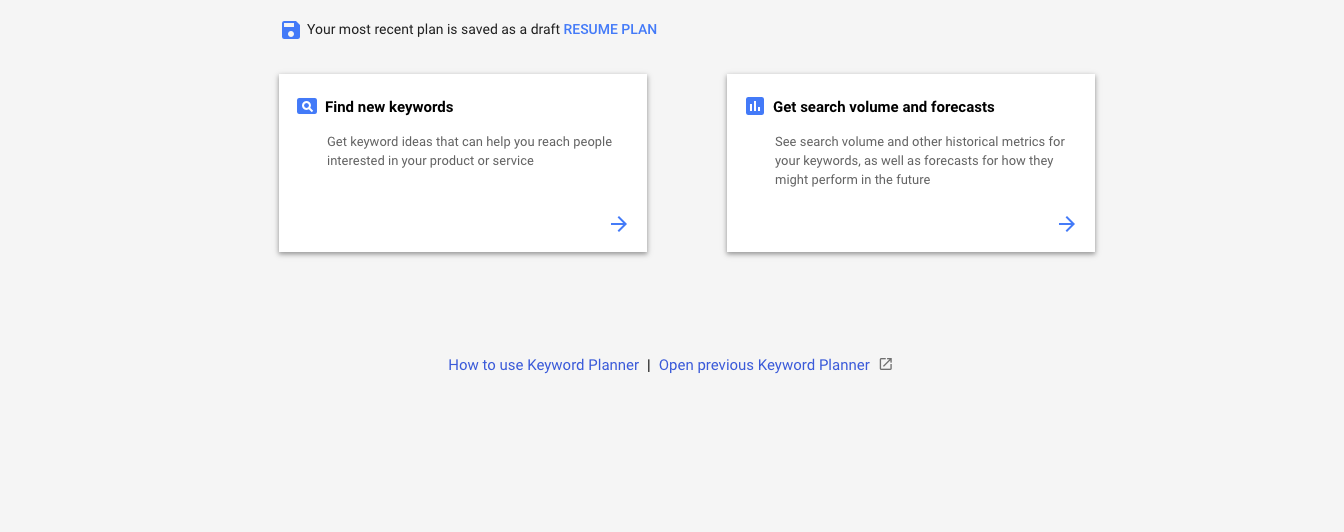Click the external link icon after Open previous Keyword Planner
1344x532 pixels.
click(885, 364)
